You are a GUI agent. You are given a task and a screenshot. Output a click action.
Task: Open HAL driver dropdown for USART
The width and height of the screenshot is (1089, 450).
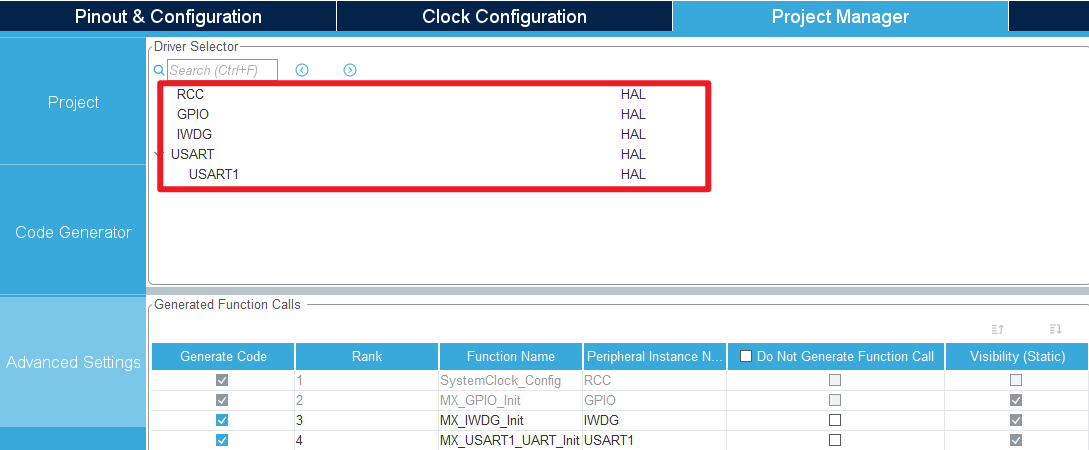633,154
